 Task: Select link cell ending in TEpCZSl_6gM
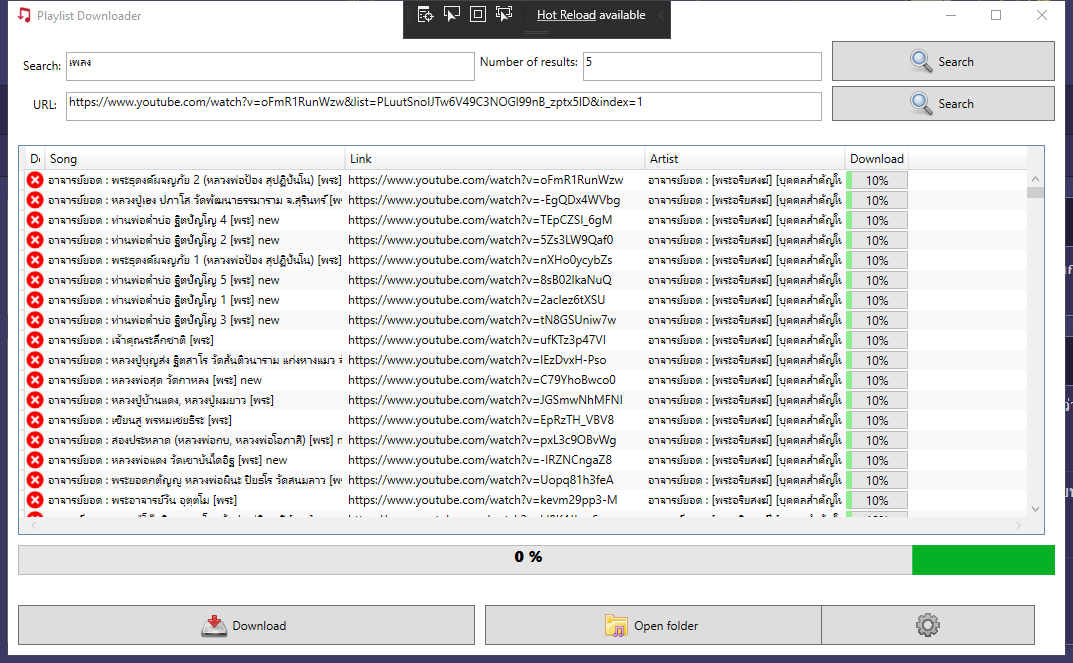pos(480,220)
